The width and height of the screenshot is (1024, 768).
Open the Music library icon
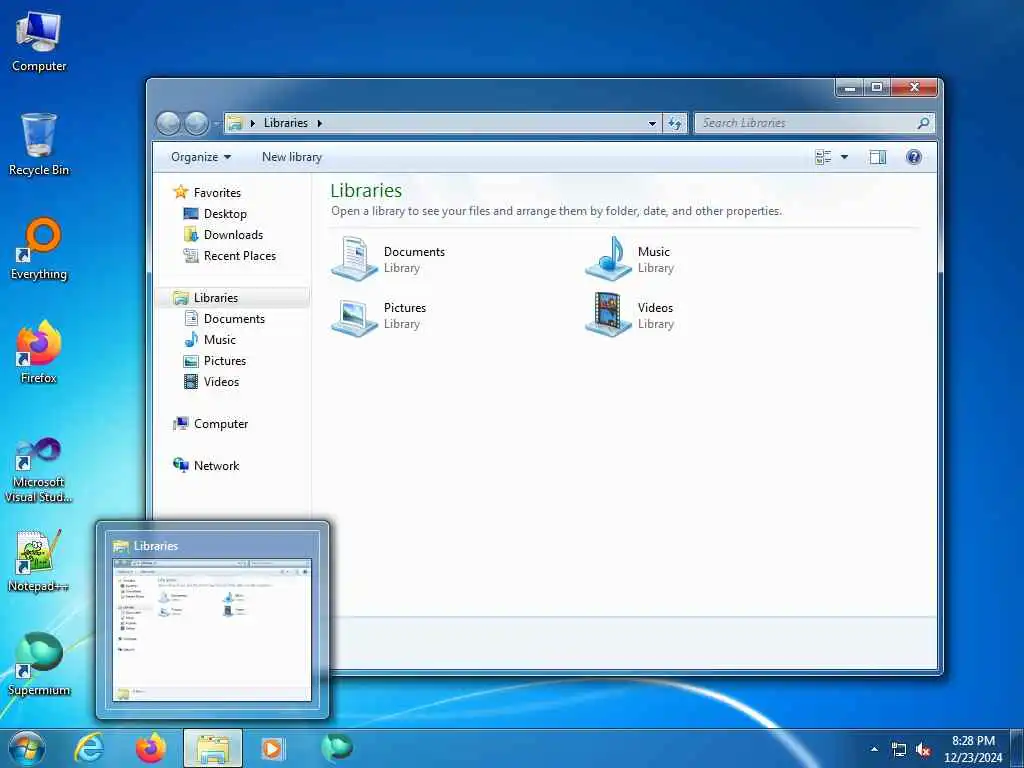click(x=609, y=259)
